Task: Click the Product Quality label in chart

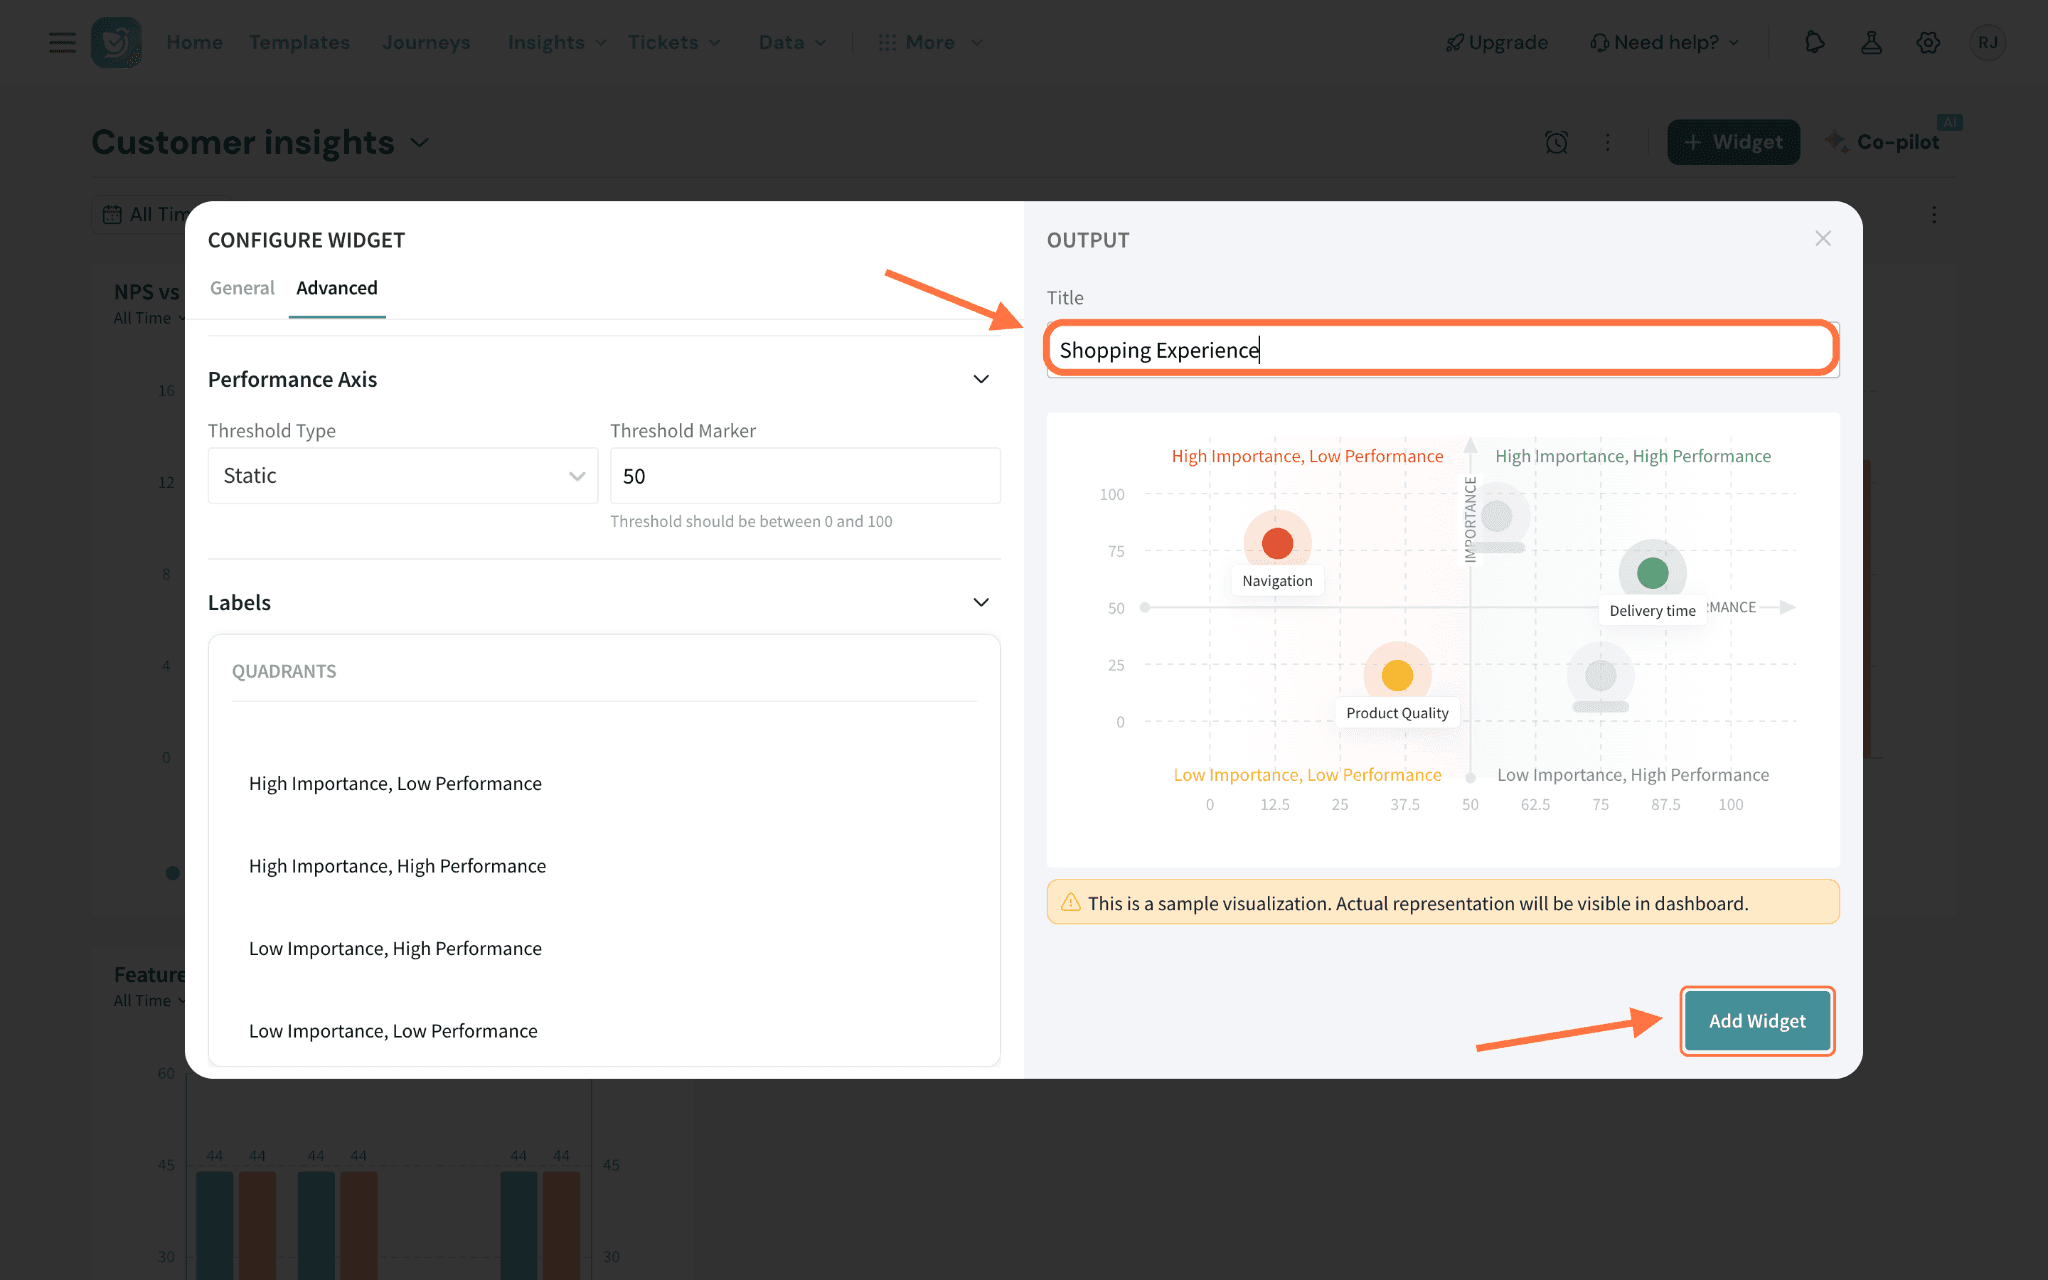Action: (x=1397, y=713)
